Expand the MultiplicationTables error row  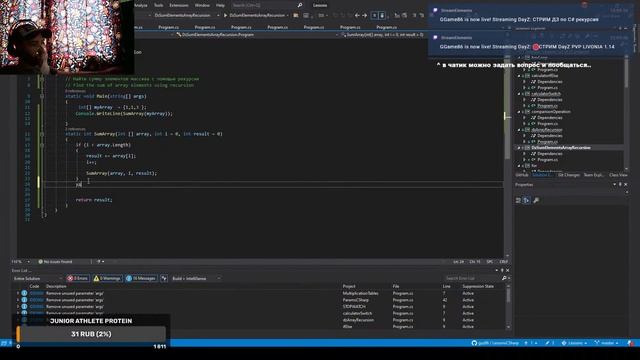(18, 293)
